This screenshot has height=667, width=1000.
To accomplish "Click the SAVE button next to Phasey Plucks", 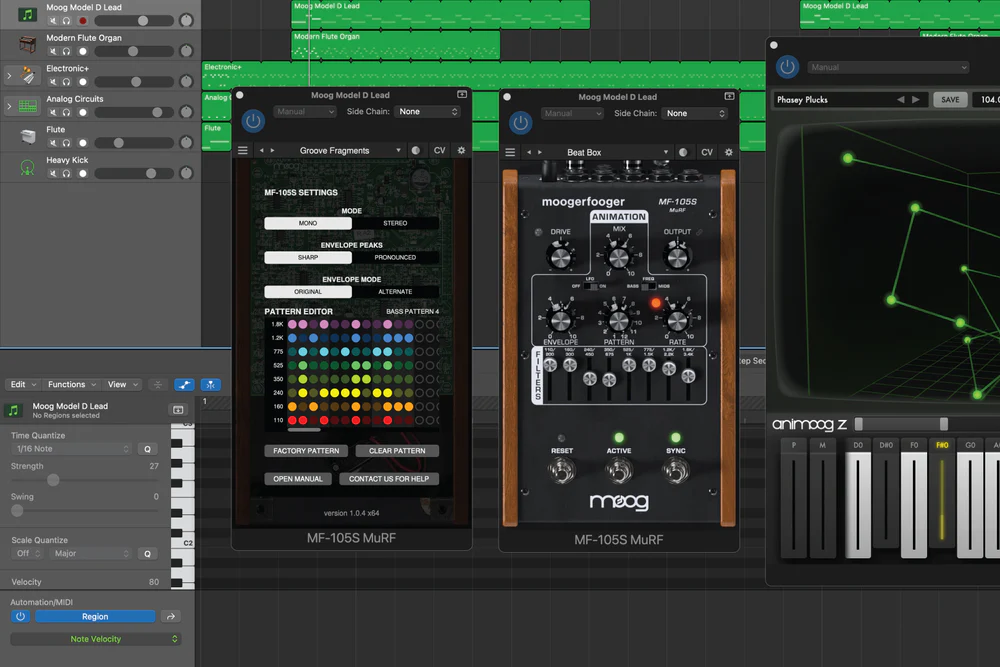I will tap(950, 99).
